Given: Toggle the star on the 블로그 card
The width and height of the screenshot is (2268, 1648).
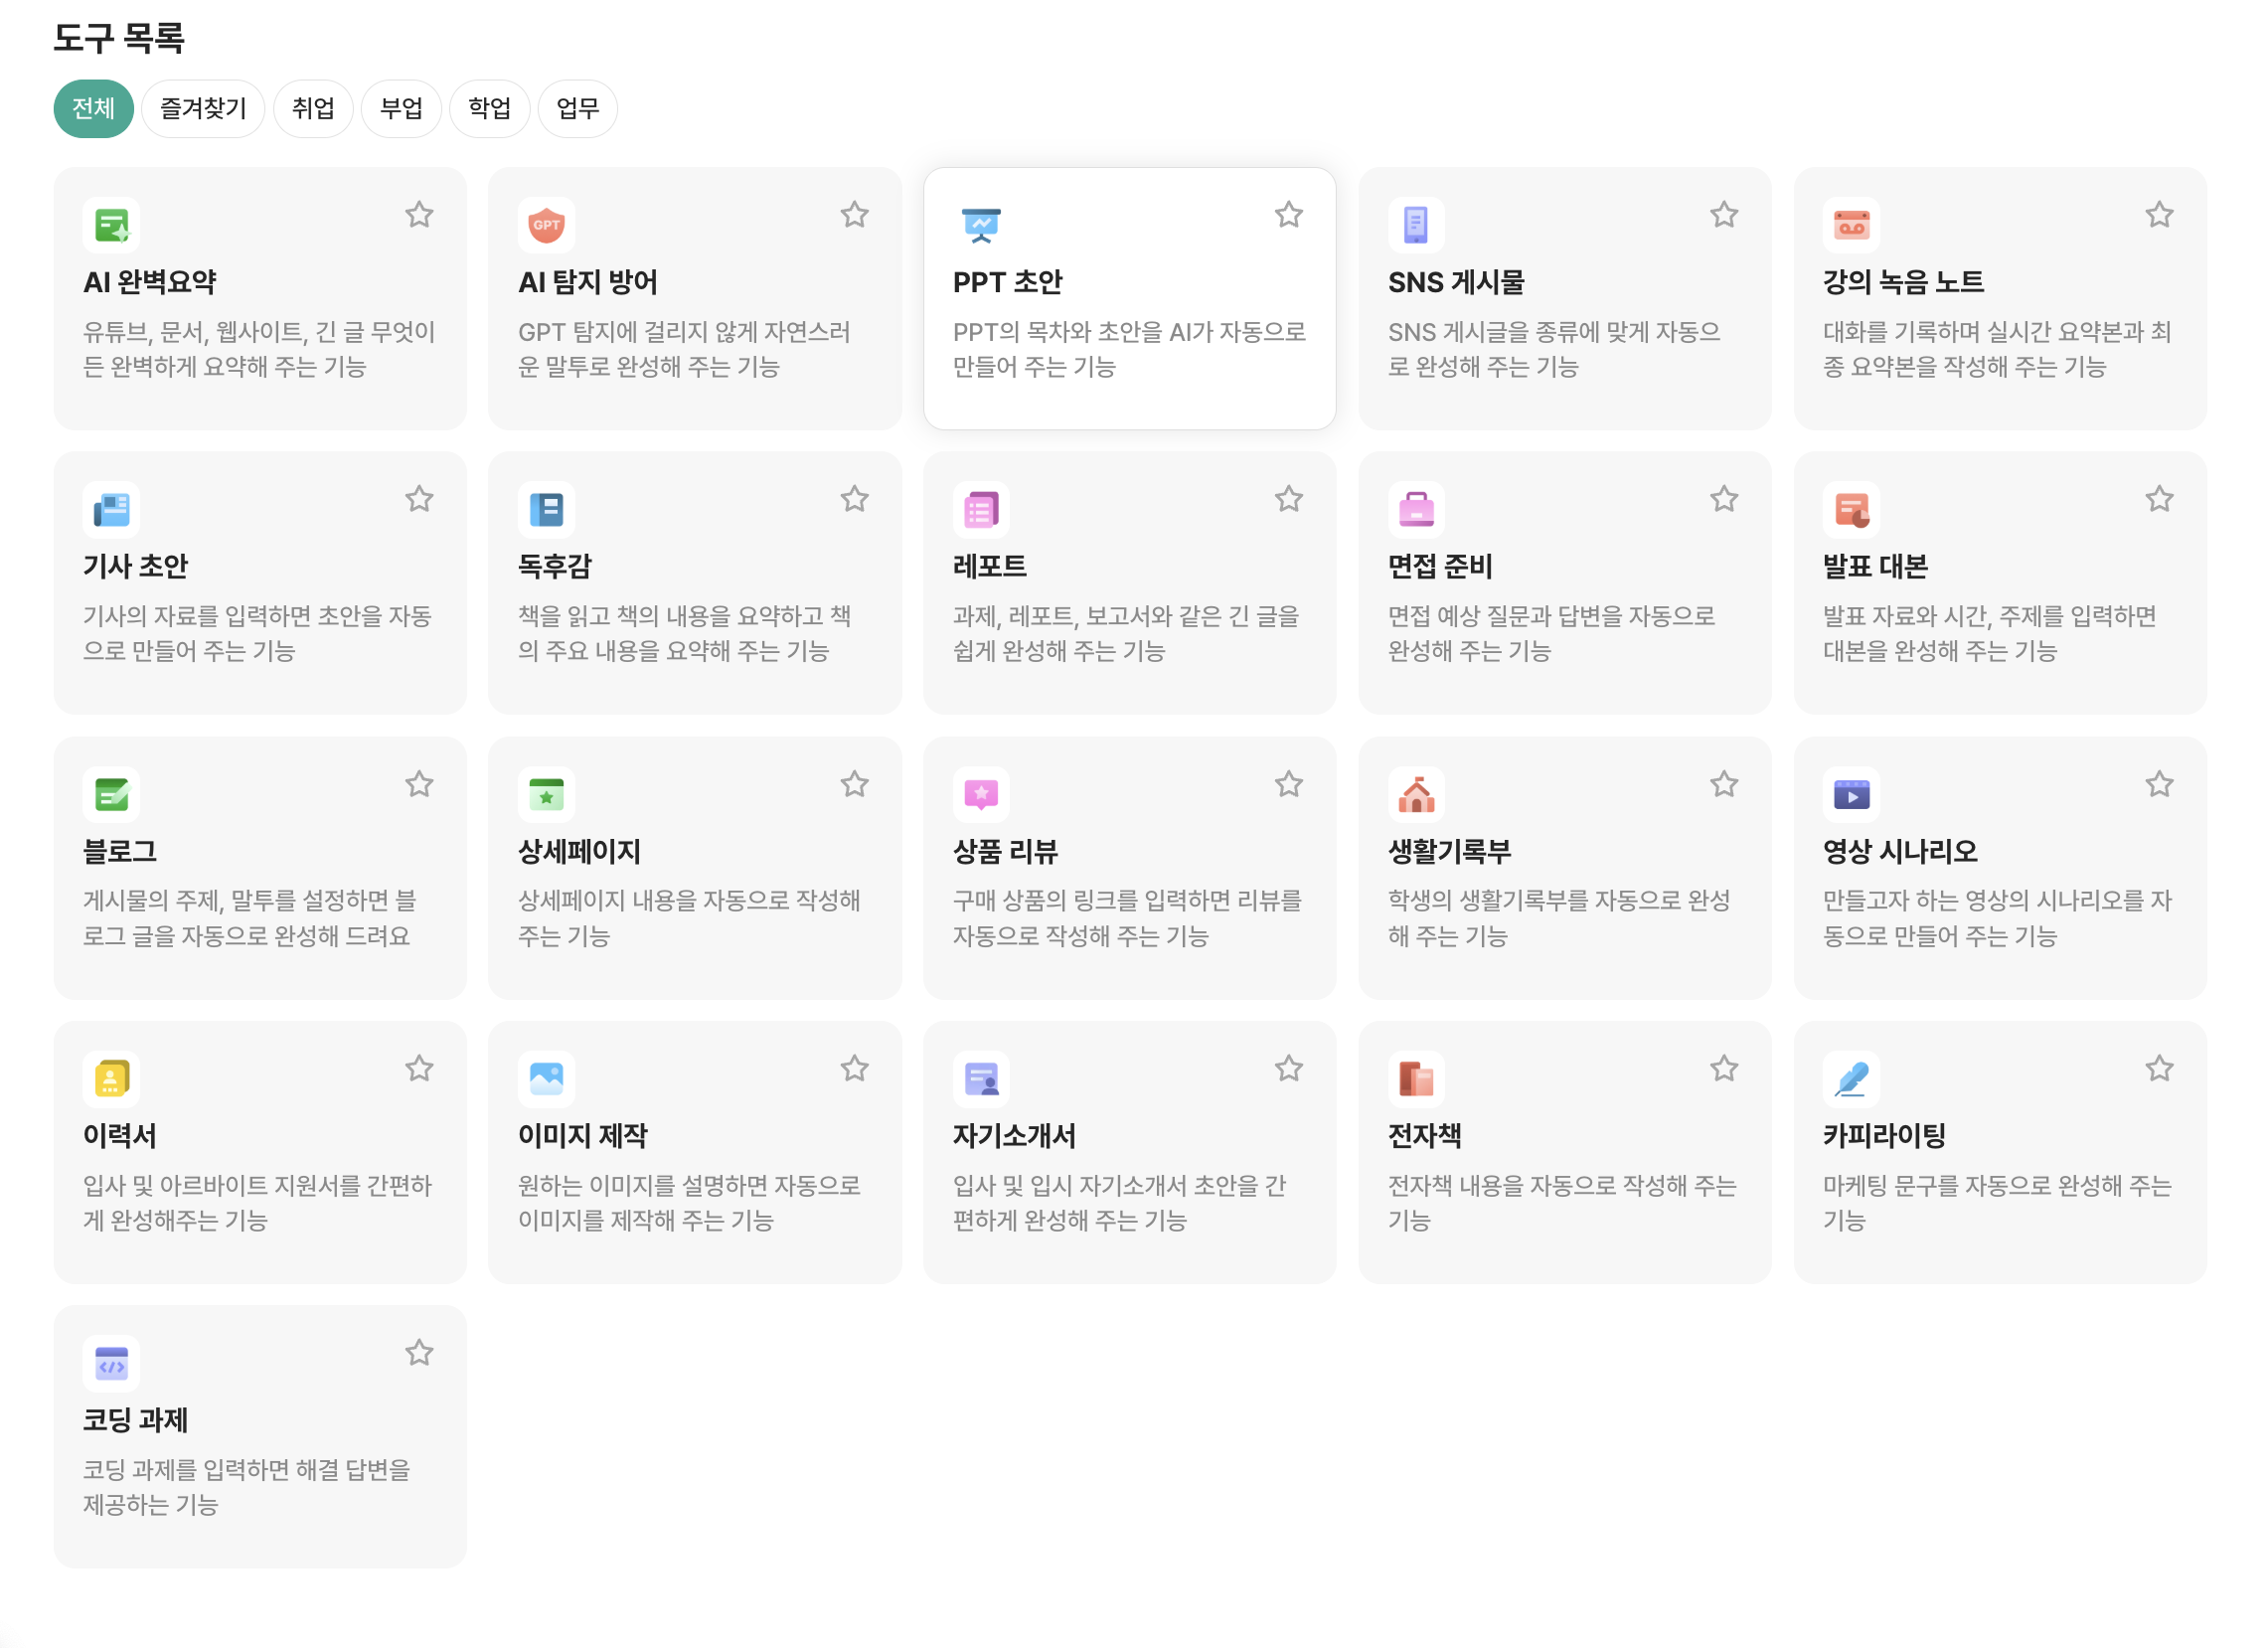Looking at the screenshot, I should tap(420, 784).
